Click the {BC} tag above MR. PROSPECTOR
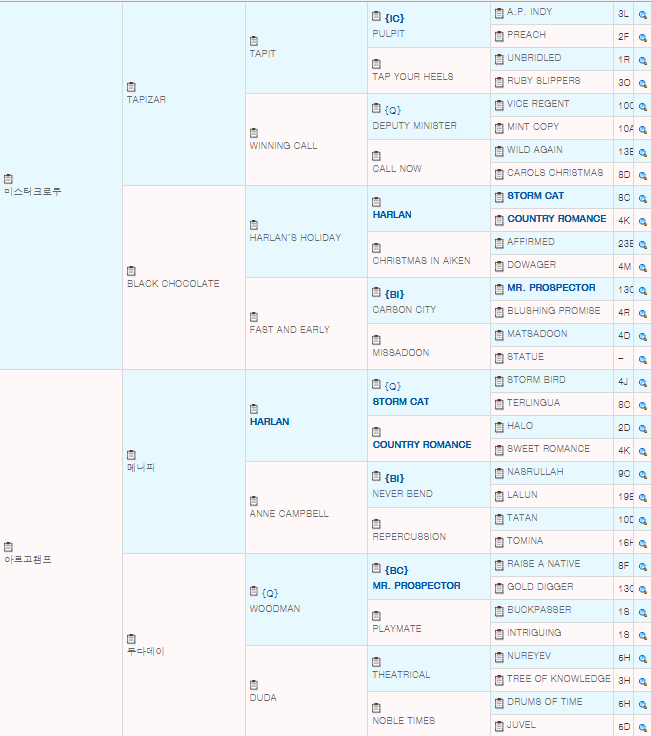 [395, 570]
